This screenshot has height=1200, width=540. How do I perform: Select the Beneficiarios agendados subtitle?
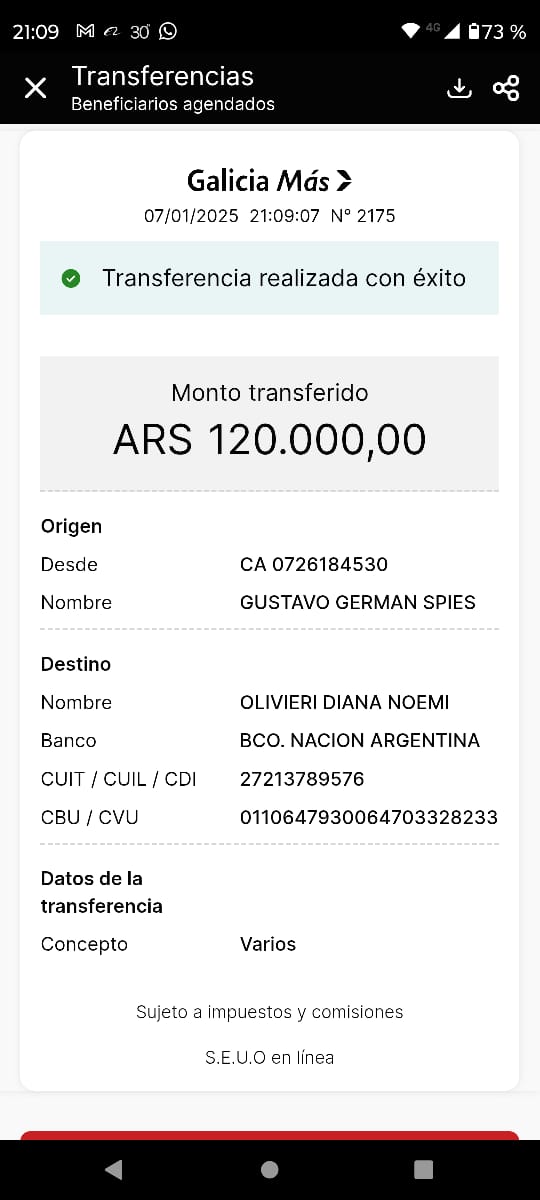tap(173, 104)
